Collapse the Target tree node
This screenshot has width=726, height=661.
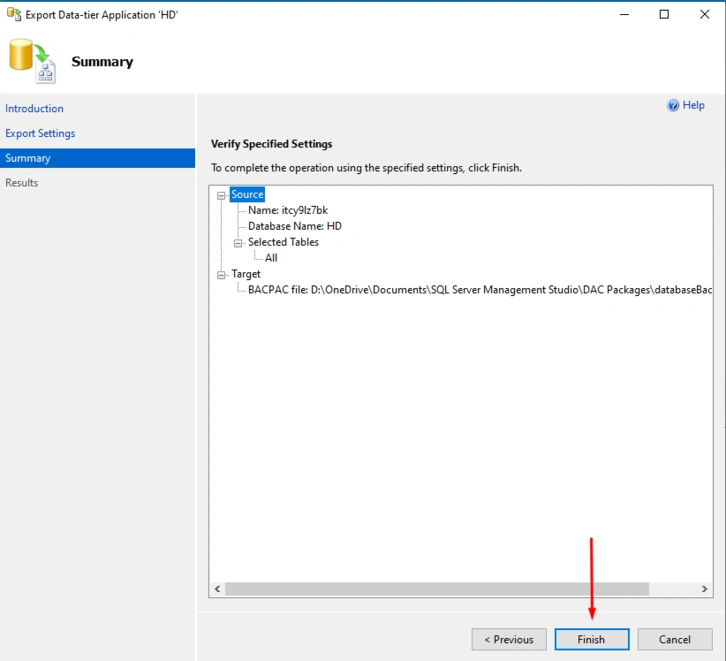tap(221, 275)
